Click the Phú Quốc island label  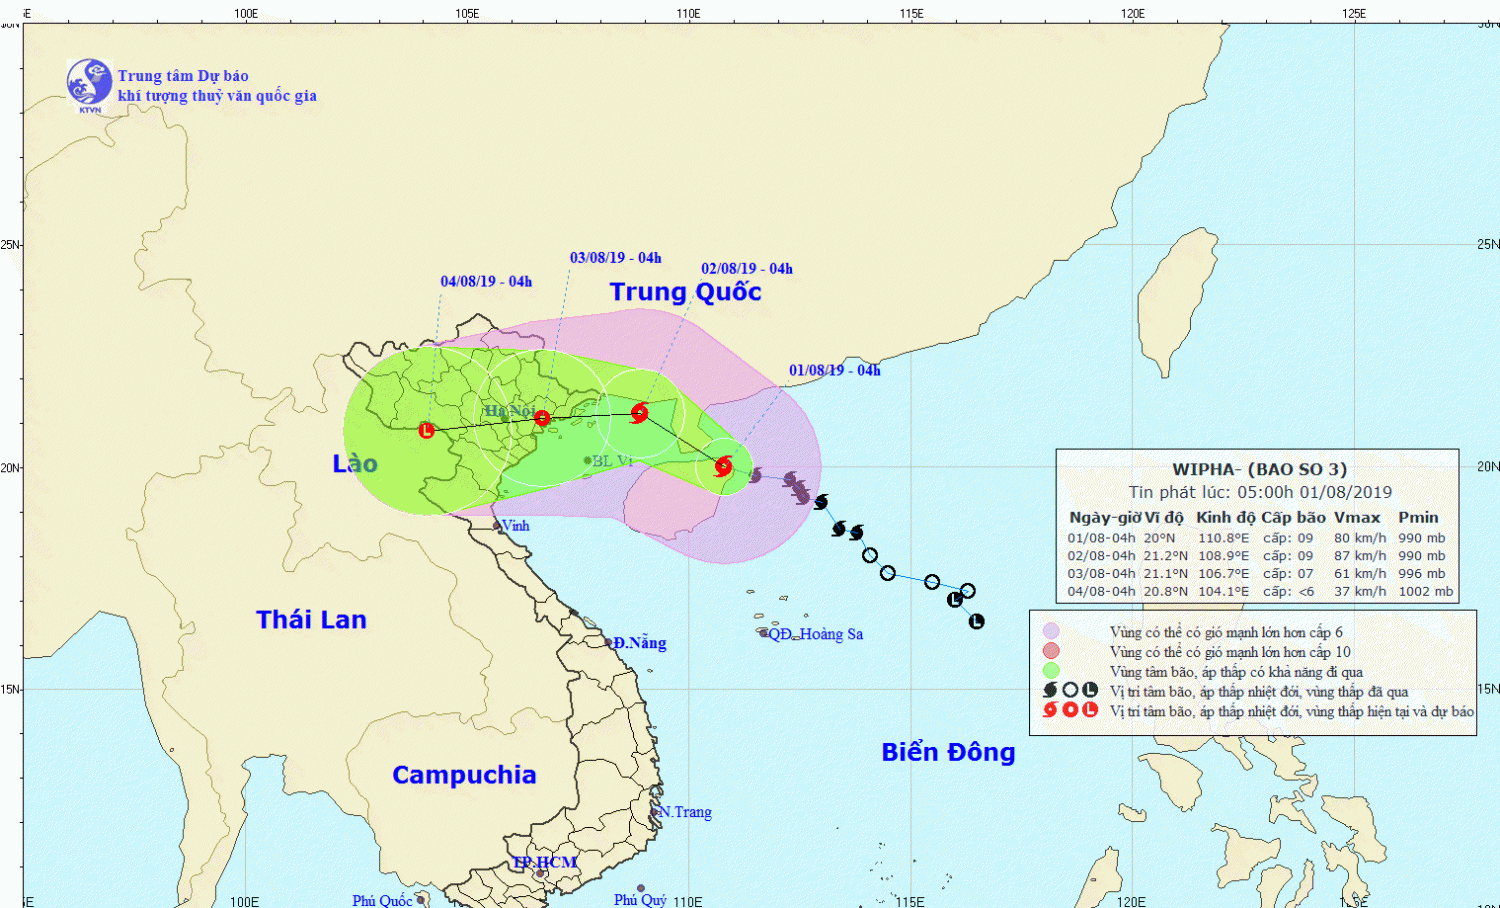tap(382, 900)
